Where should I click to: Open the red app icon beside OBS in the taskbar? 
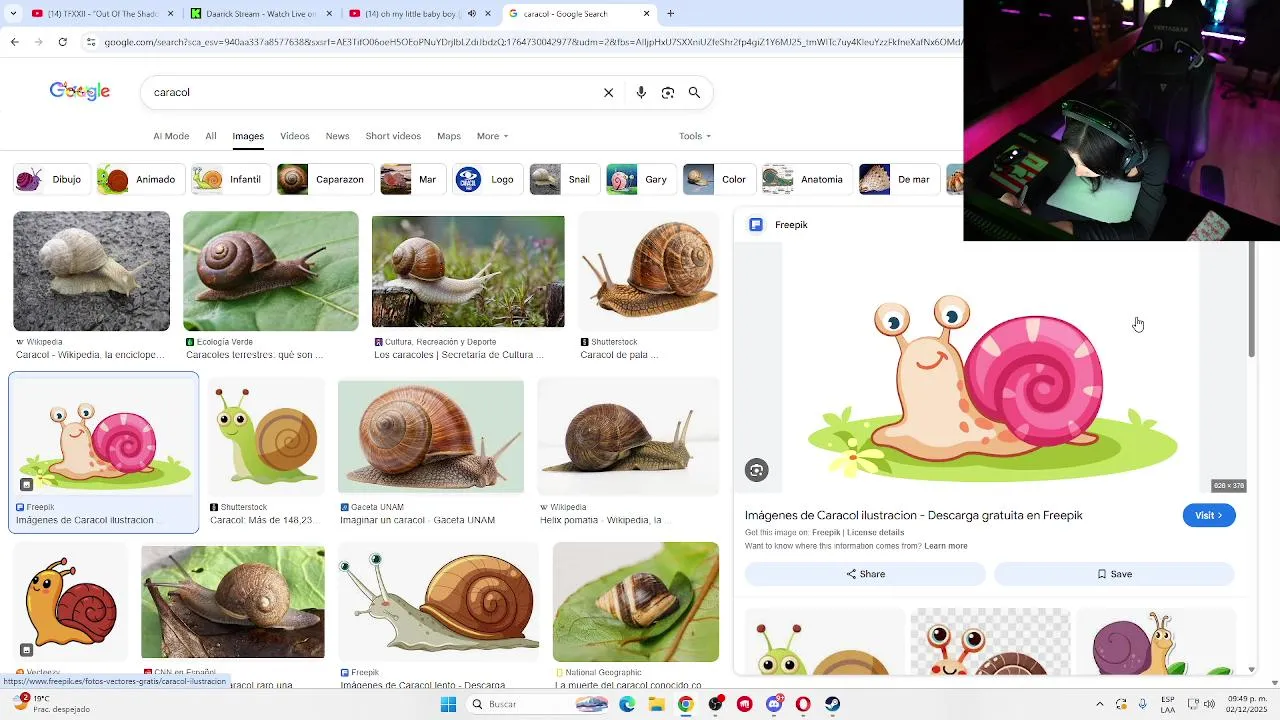744,704
